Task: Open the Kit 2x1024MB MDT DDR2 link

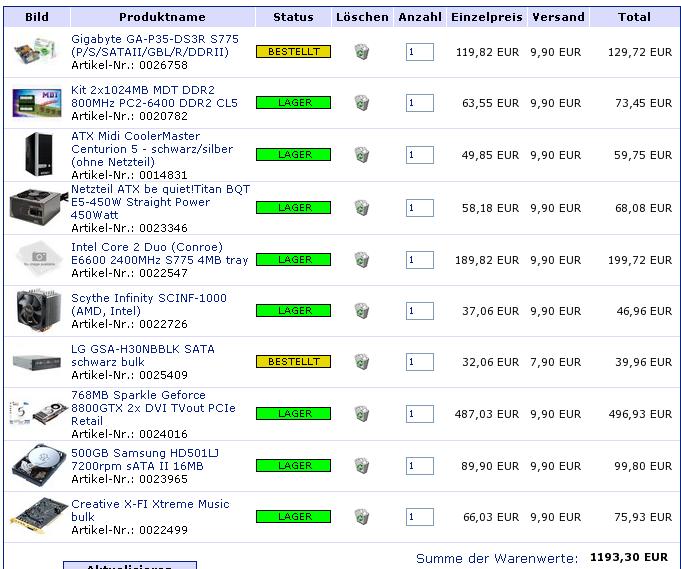Action: point(155,96)
